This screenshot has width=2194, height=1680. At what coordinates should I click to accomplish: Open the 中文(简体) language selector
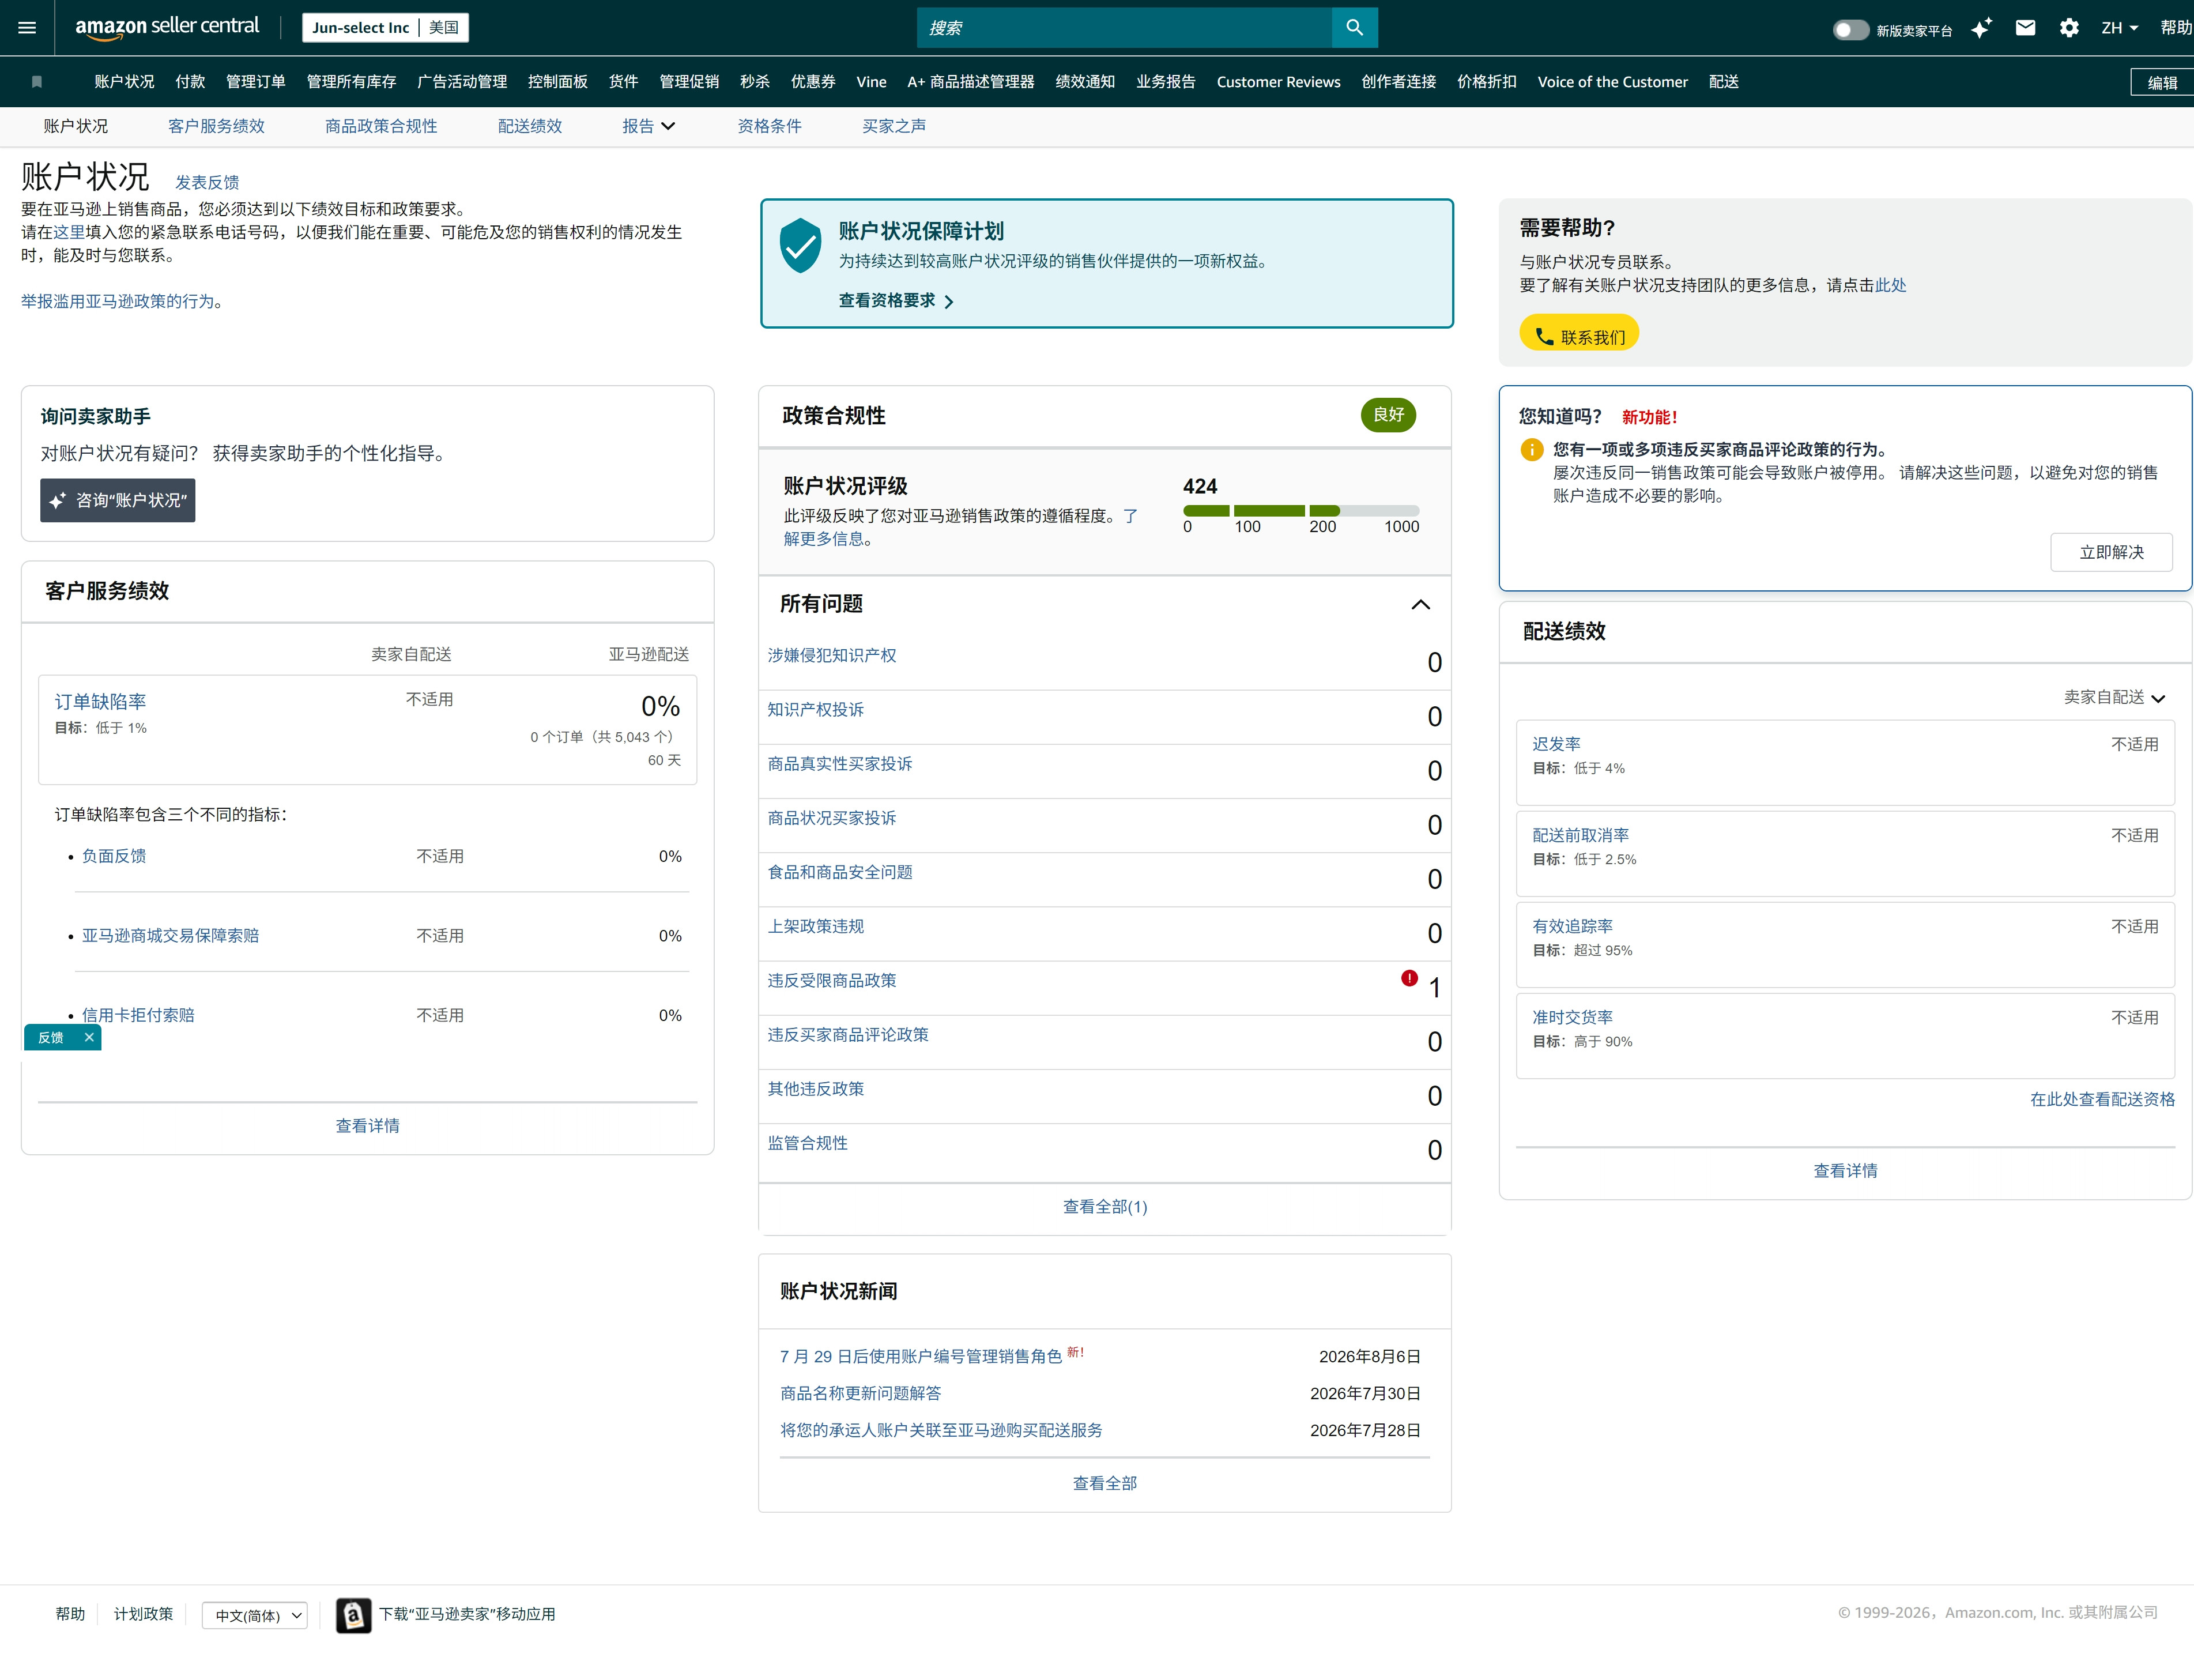point(255,1615)
